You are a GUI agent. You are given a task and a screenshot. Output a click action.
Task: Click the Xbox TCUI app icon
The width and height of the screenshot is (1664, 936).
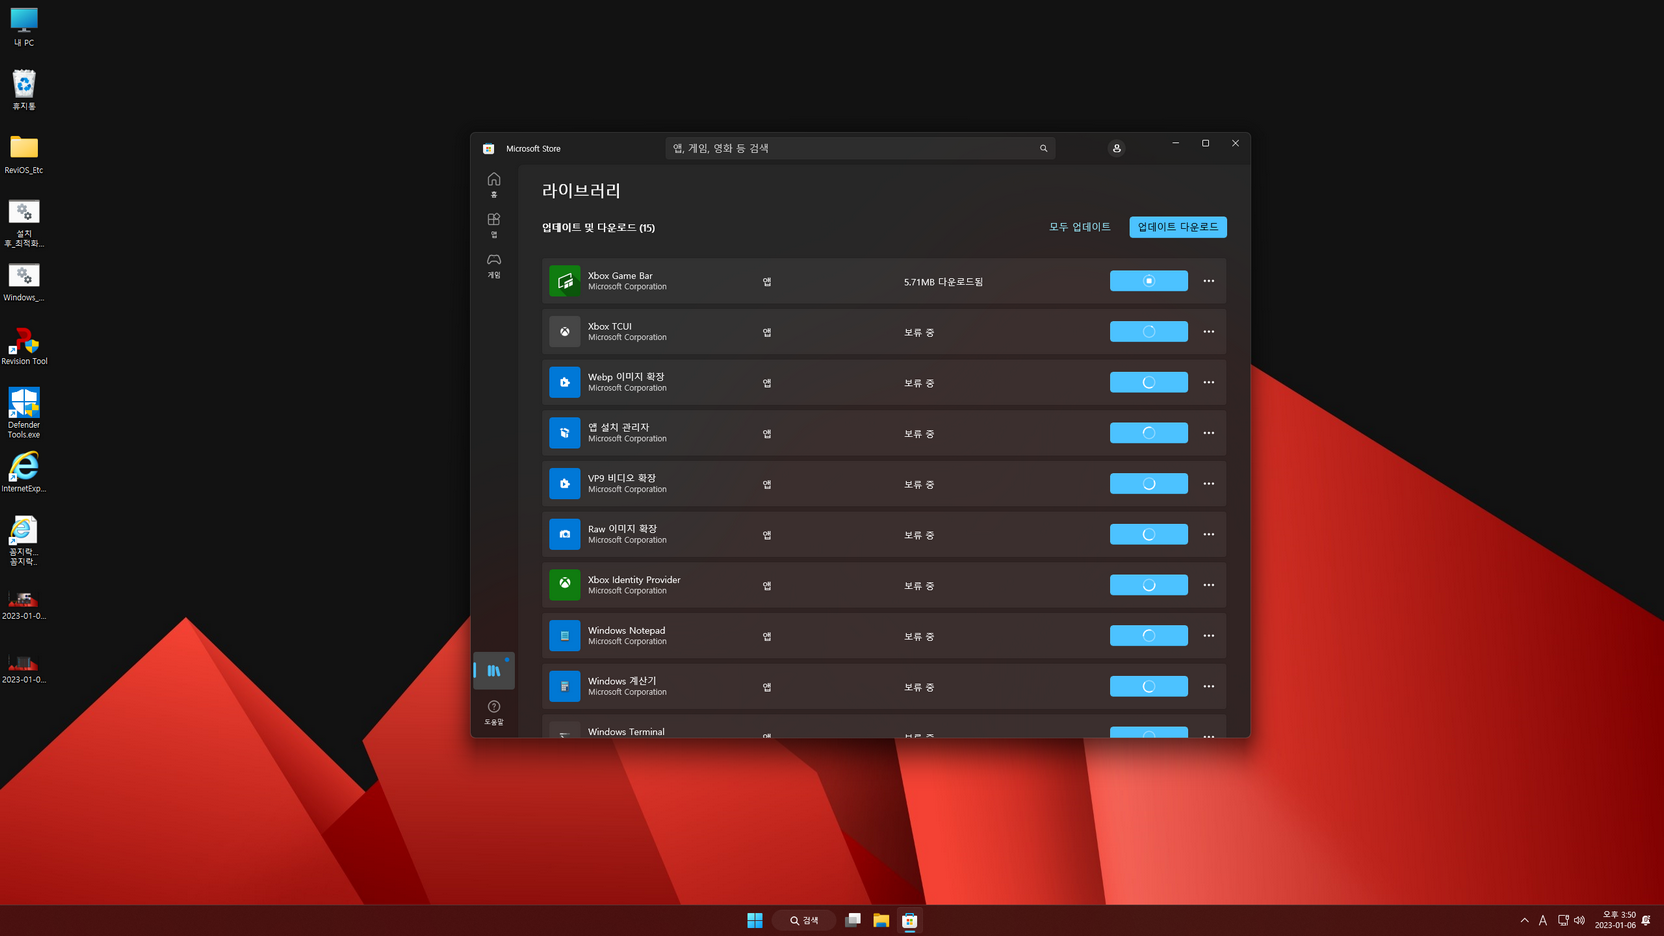coord(565,332)
